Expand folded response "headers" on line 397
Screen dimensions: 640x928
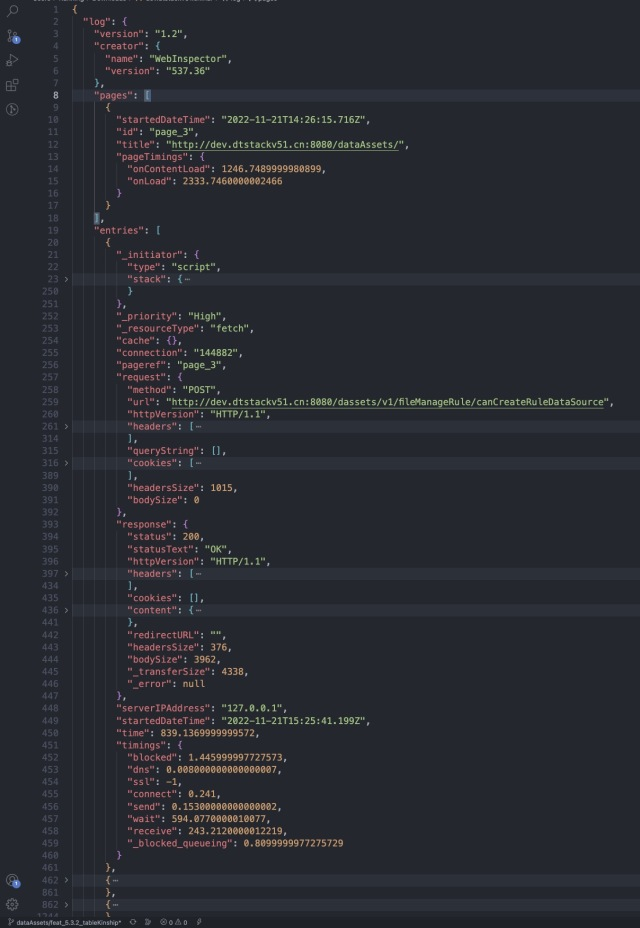[x=66, y=573]
